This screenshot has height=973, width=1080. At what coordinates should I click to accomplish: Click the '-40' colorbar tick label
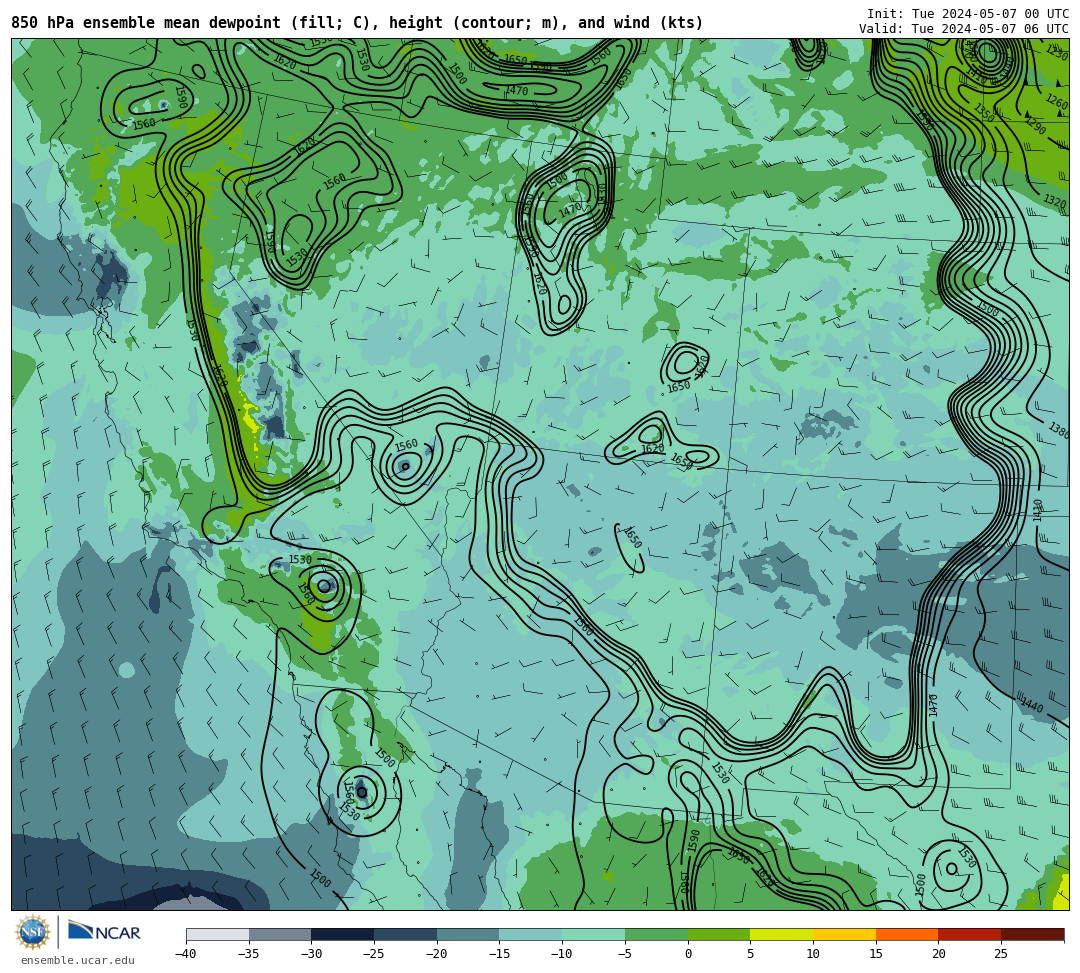(x=186, y=954)
